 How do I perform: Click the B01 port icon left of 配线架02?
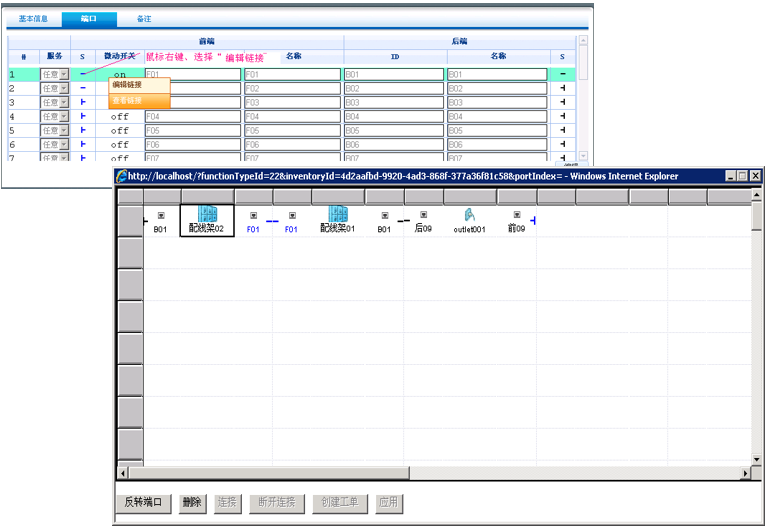(x=160, y=215)
